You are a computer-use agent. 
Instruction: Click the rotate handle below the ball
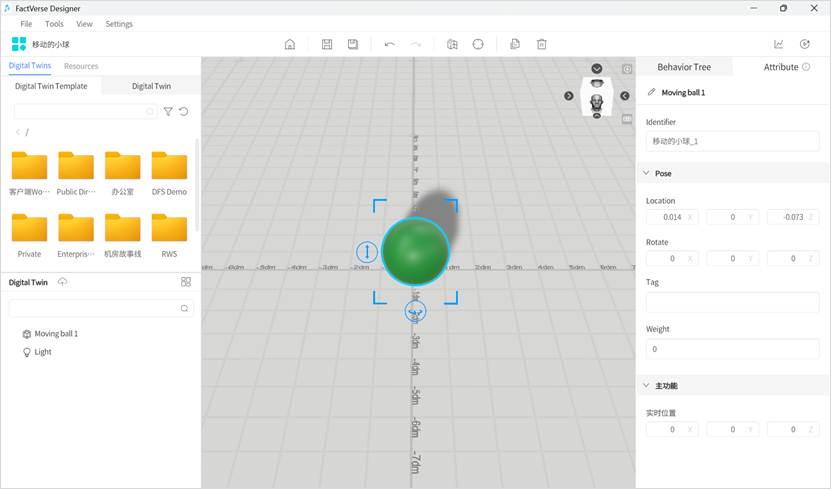point(415,312)
